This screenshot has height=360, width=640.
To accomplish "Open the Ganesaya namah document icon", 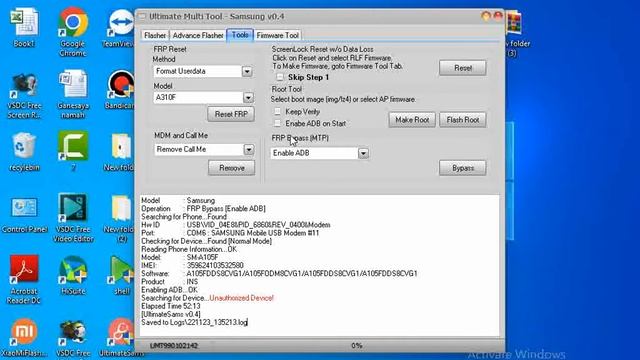I will 73,94.
